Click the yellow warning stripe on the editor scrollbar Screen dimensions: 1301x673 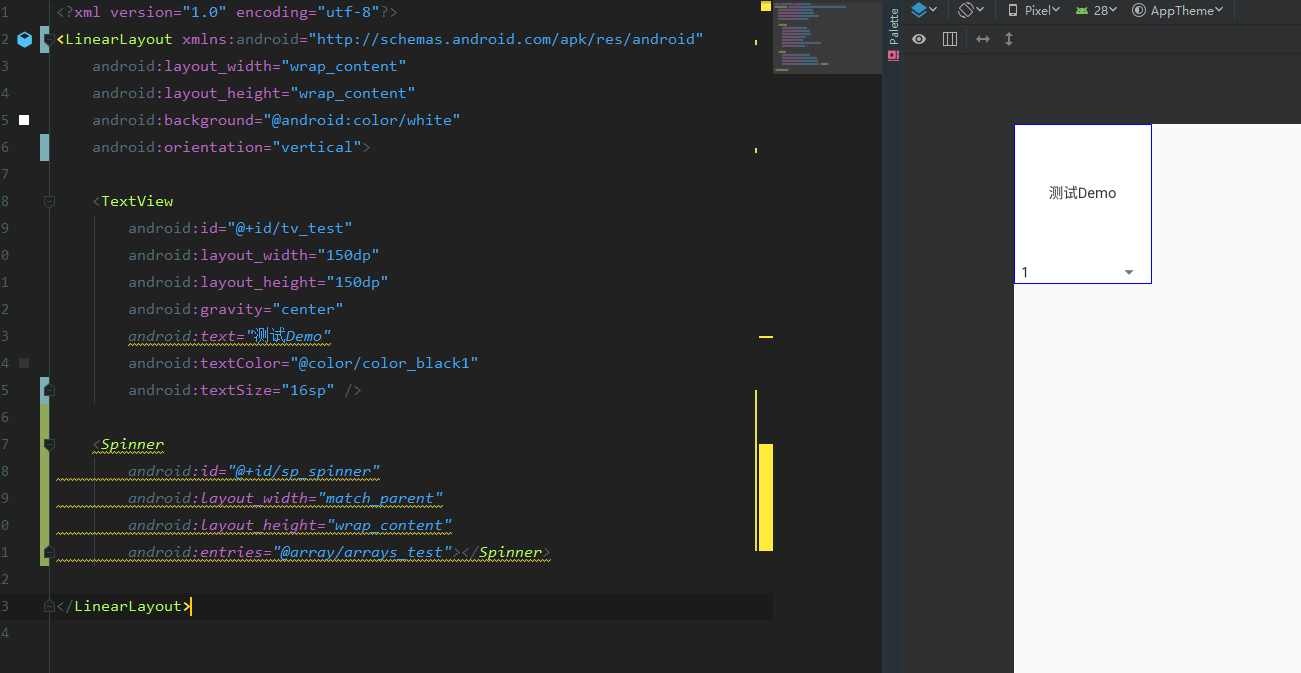[x=764, y=495]
